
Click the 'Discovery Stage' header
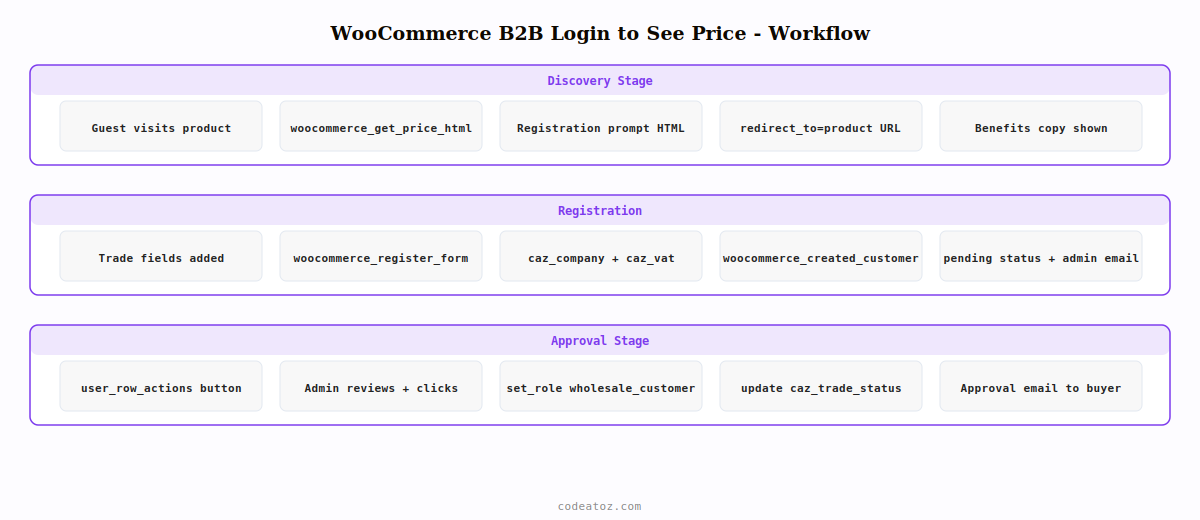coord(600,81)
